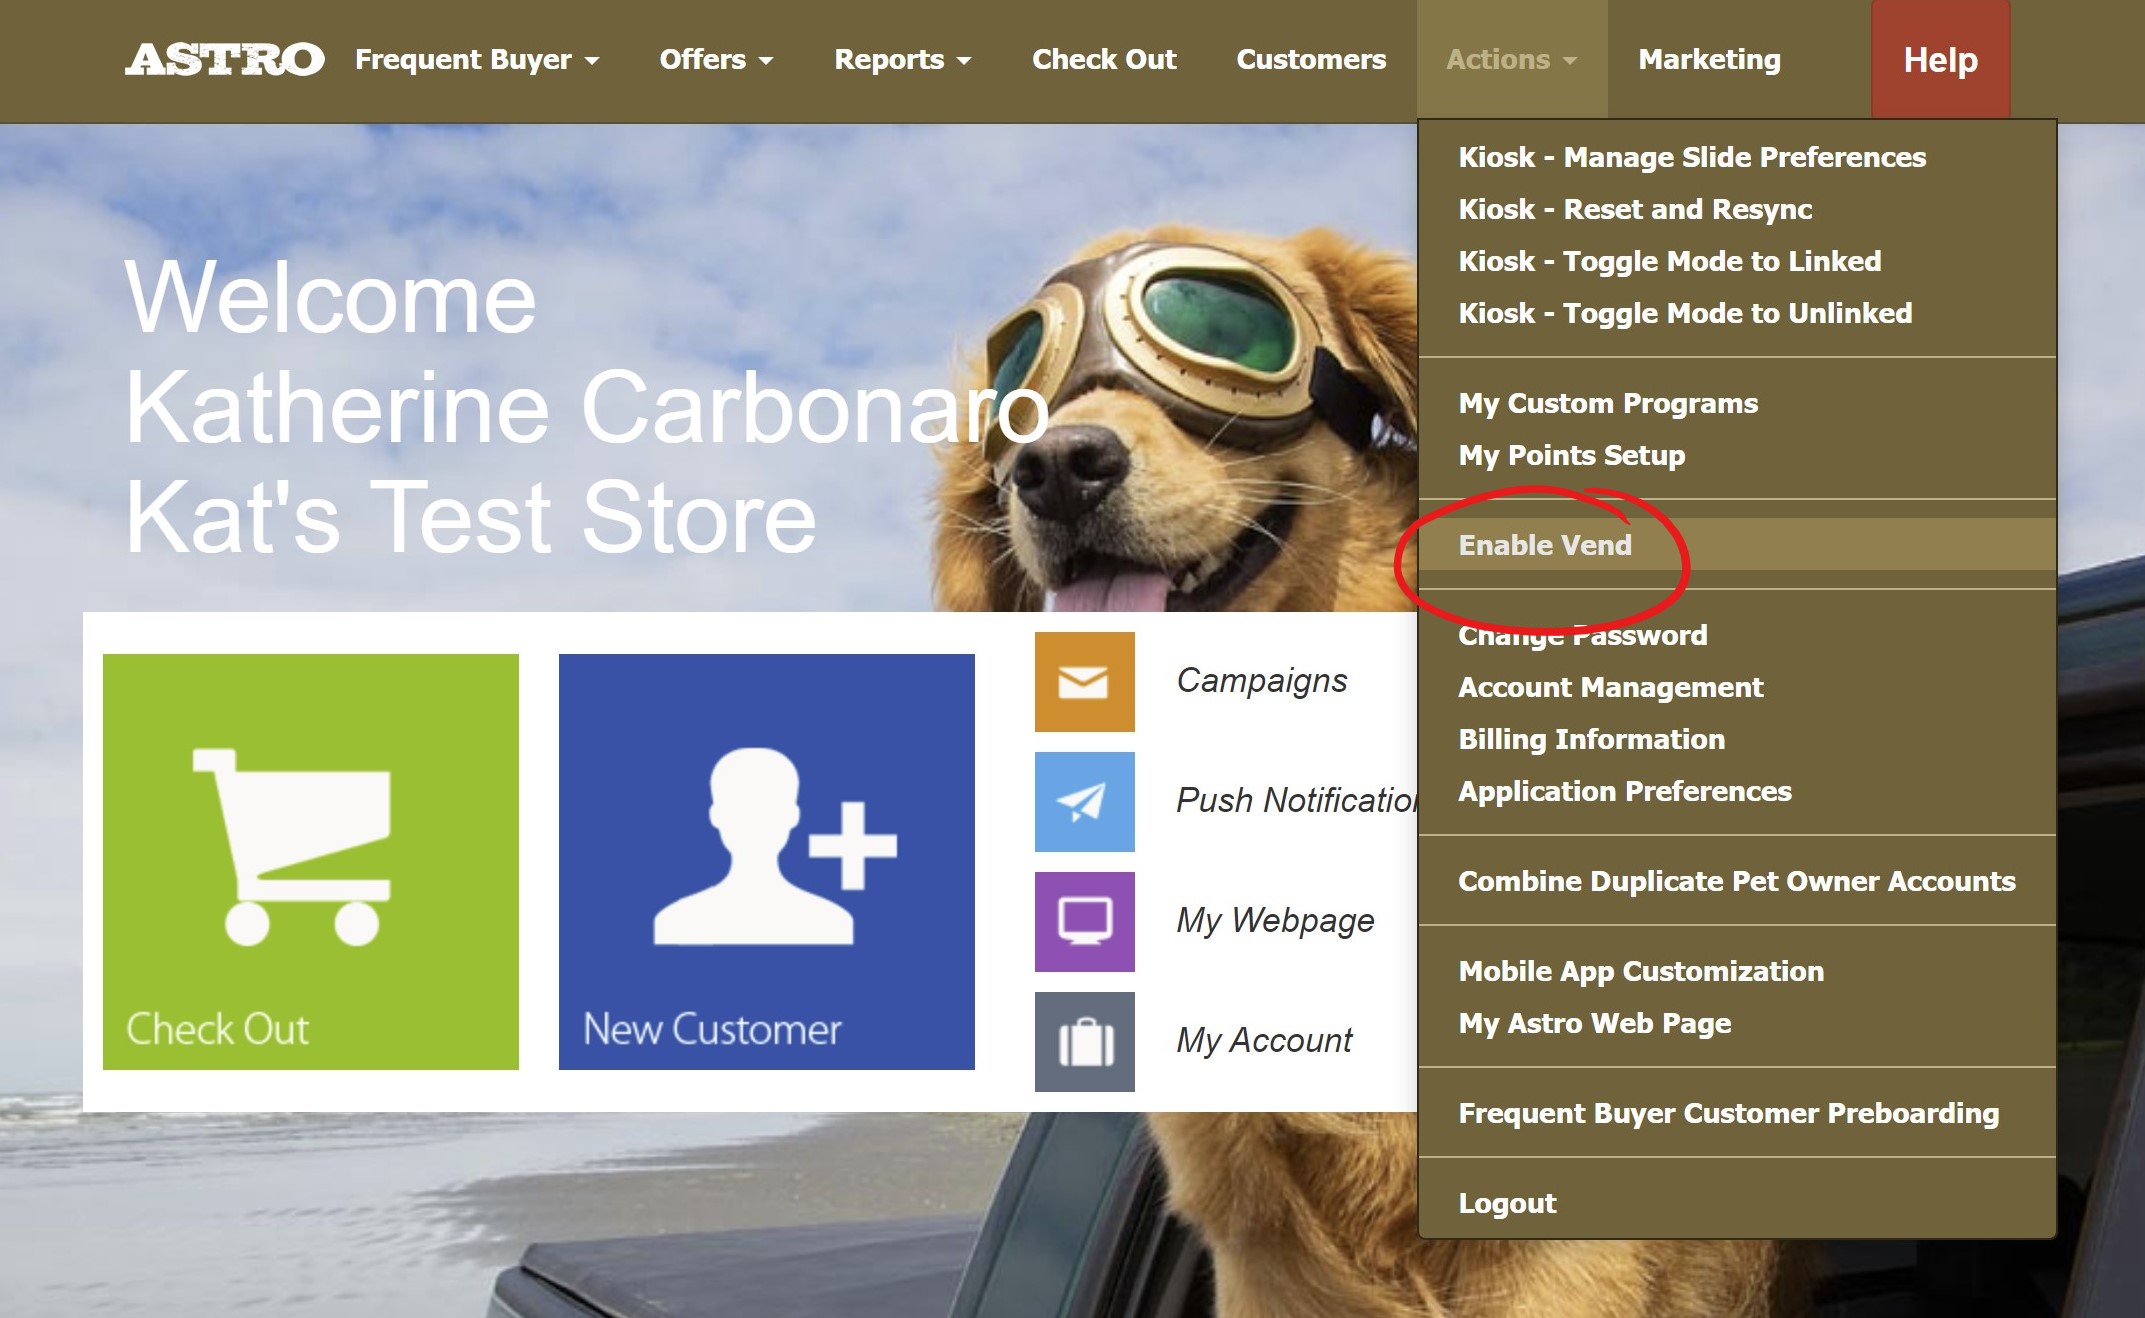This screenshot has height=1318, width=2145.
Task: Open Marketing from the top navigation
Action: pyautogui.click(x=1709, y=60)
